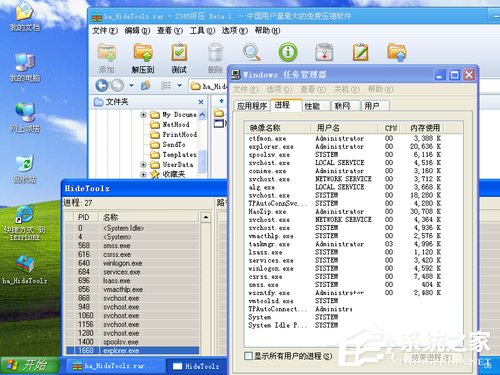500x375 pixels.
Task: Select explorer.exe row in HideToolz
Action: [133, 351]
